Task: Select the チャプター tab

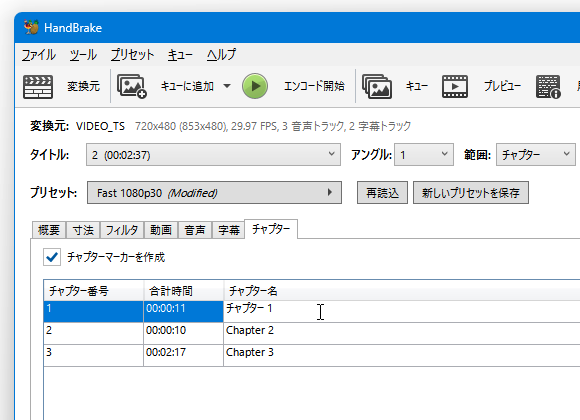Action: (x=271, y=229)
